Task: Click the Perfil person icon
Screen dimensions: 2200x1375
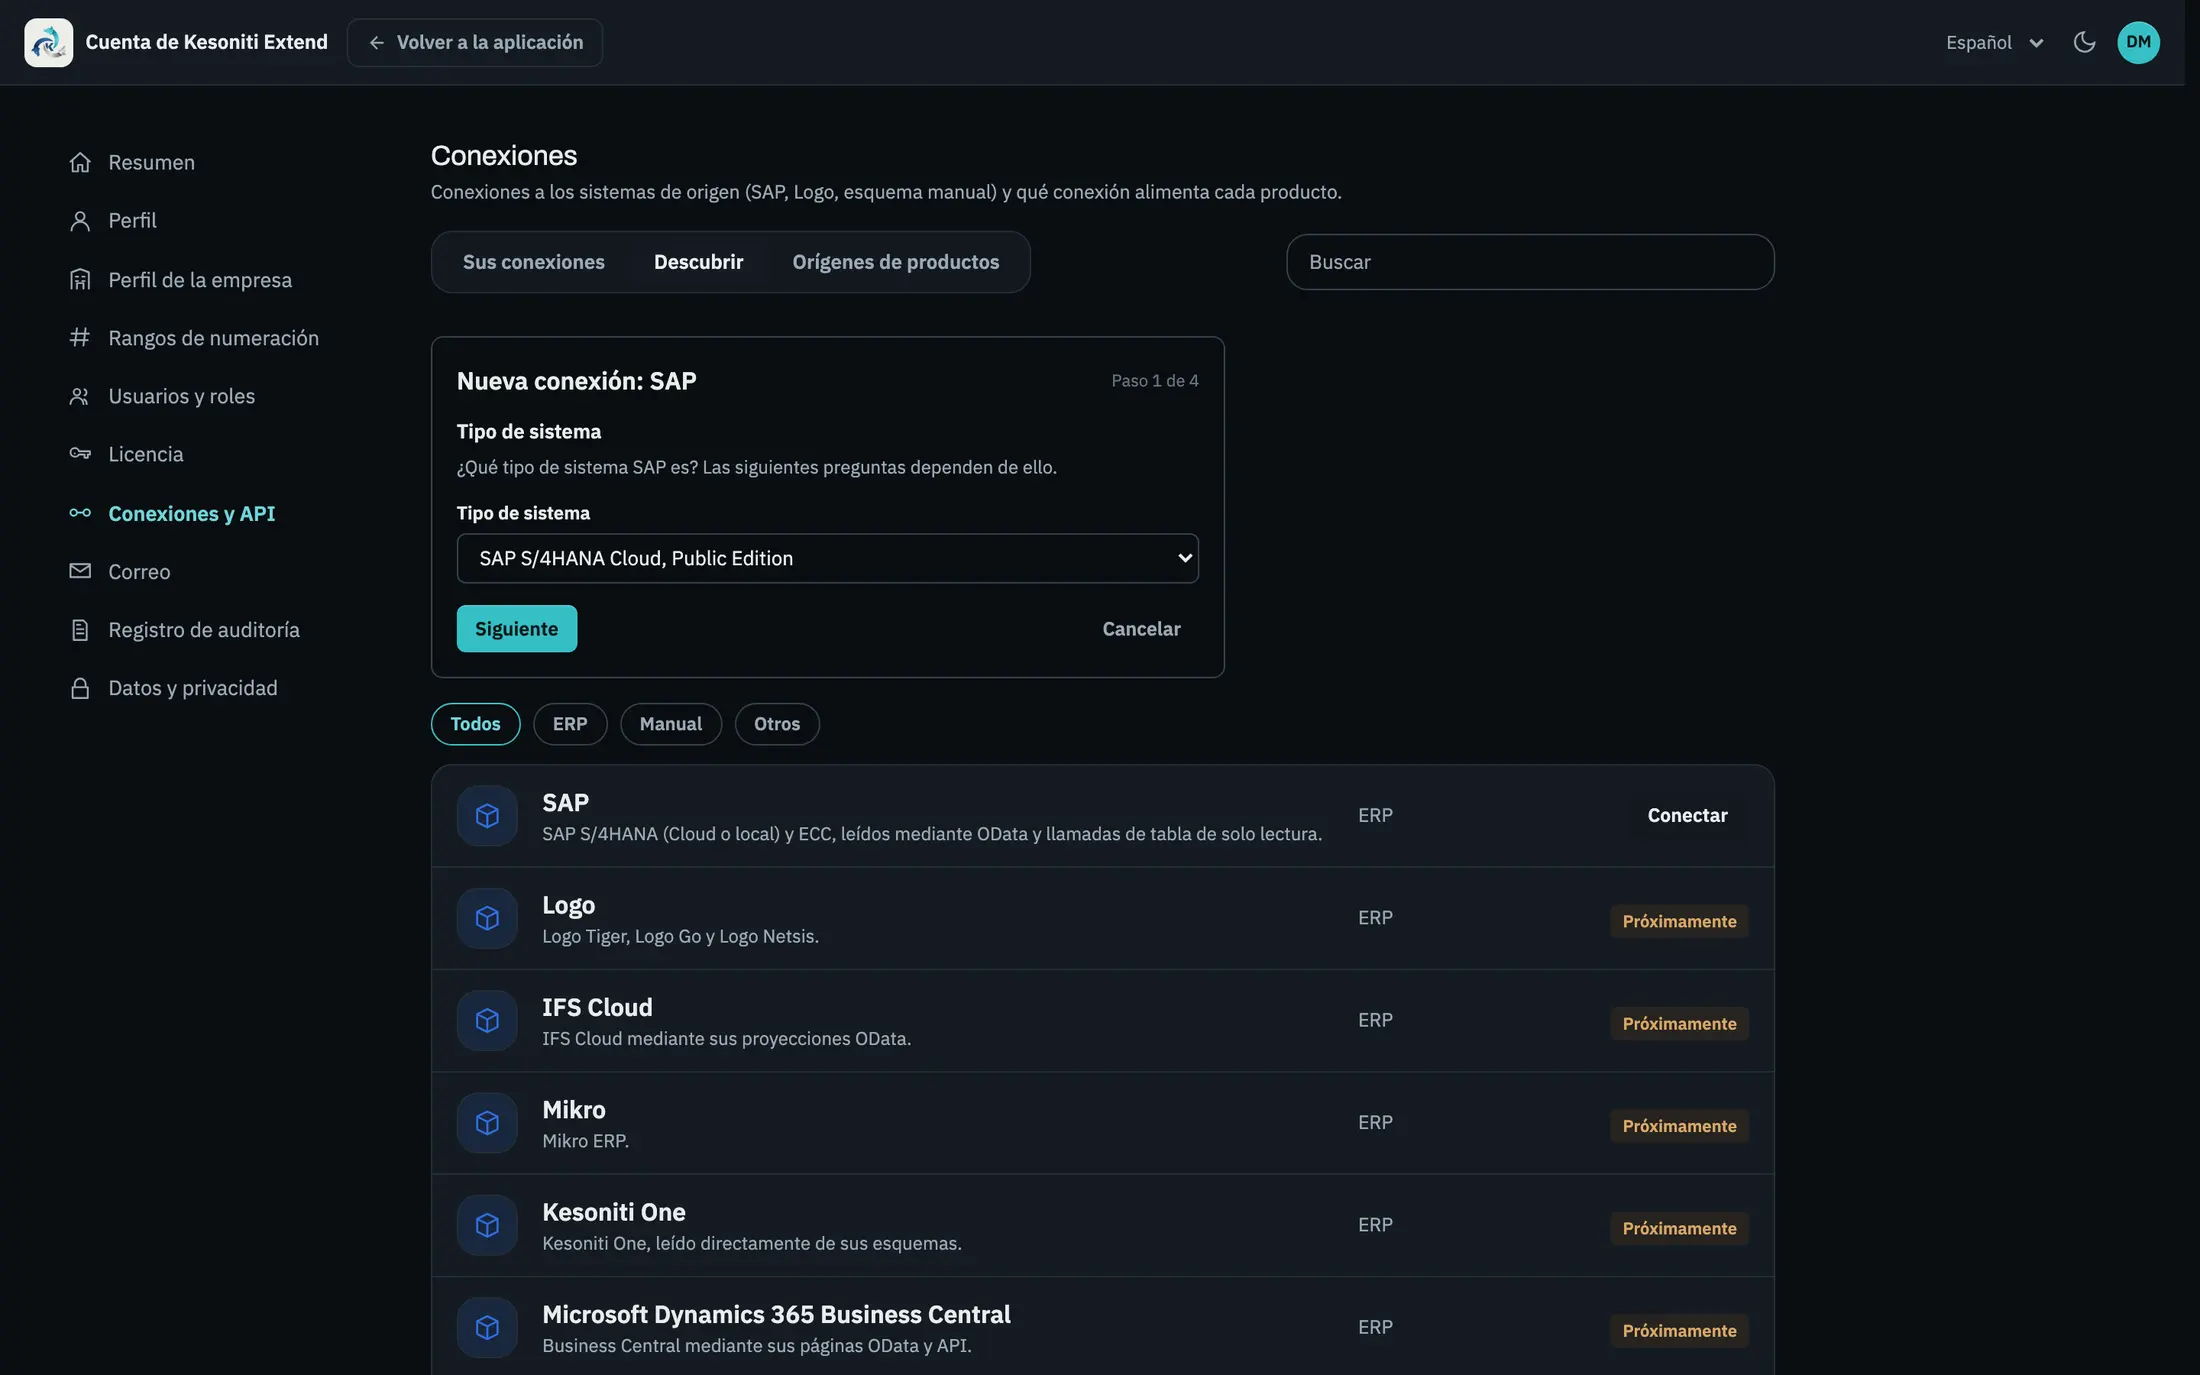Action: coord(80,220)
